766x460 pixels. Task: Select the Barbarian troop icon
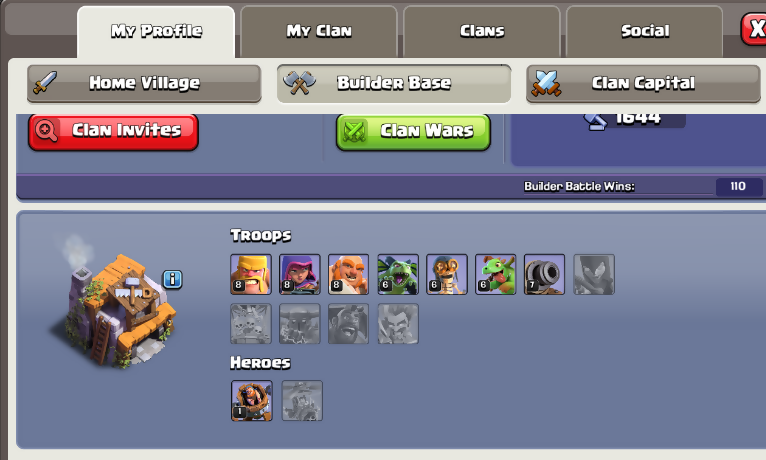coord(251,274)
